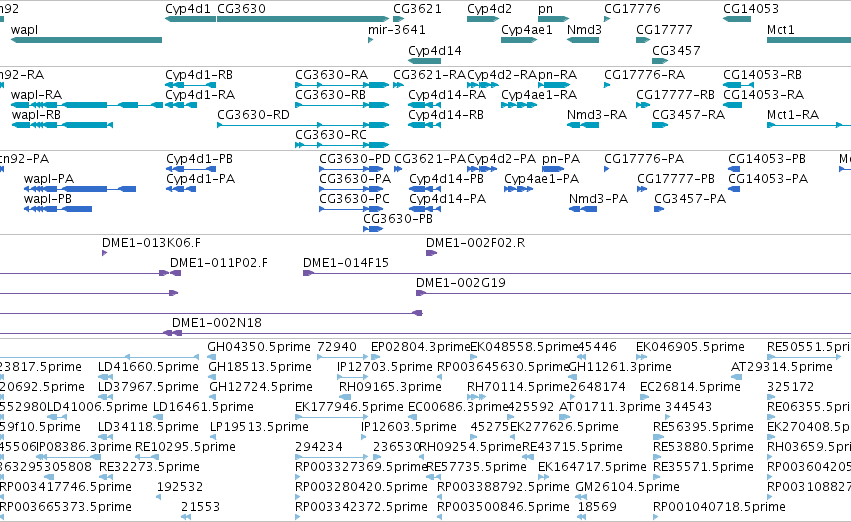The image size is (851, 522).
Task: Click the EC26814.5prime EST label
Action: 690,387
